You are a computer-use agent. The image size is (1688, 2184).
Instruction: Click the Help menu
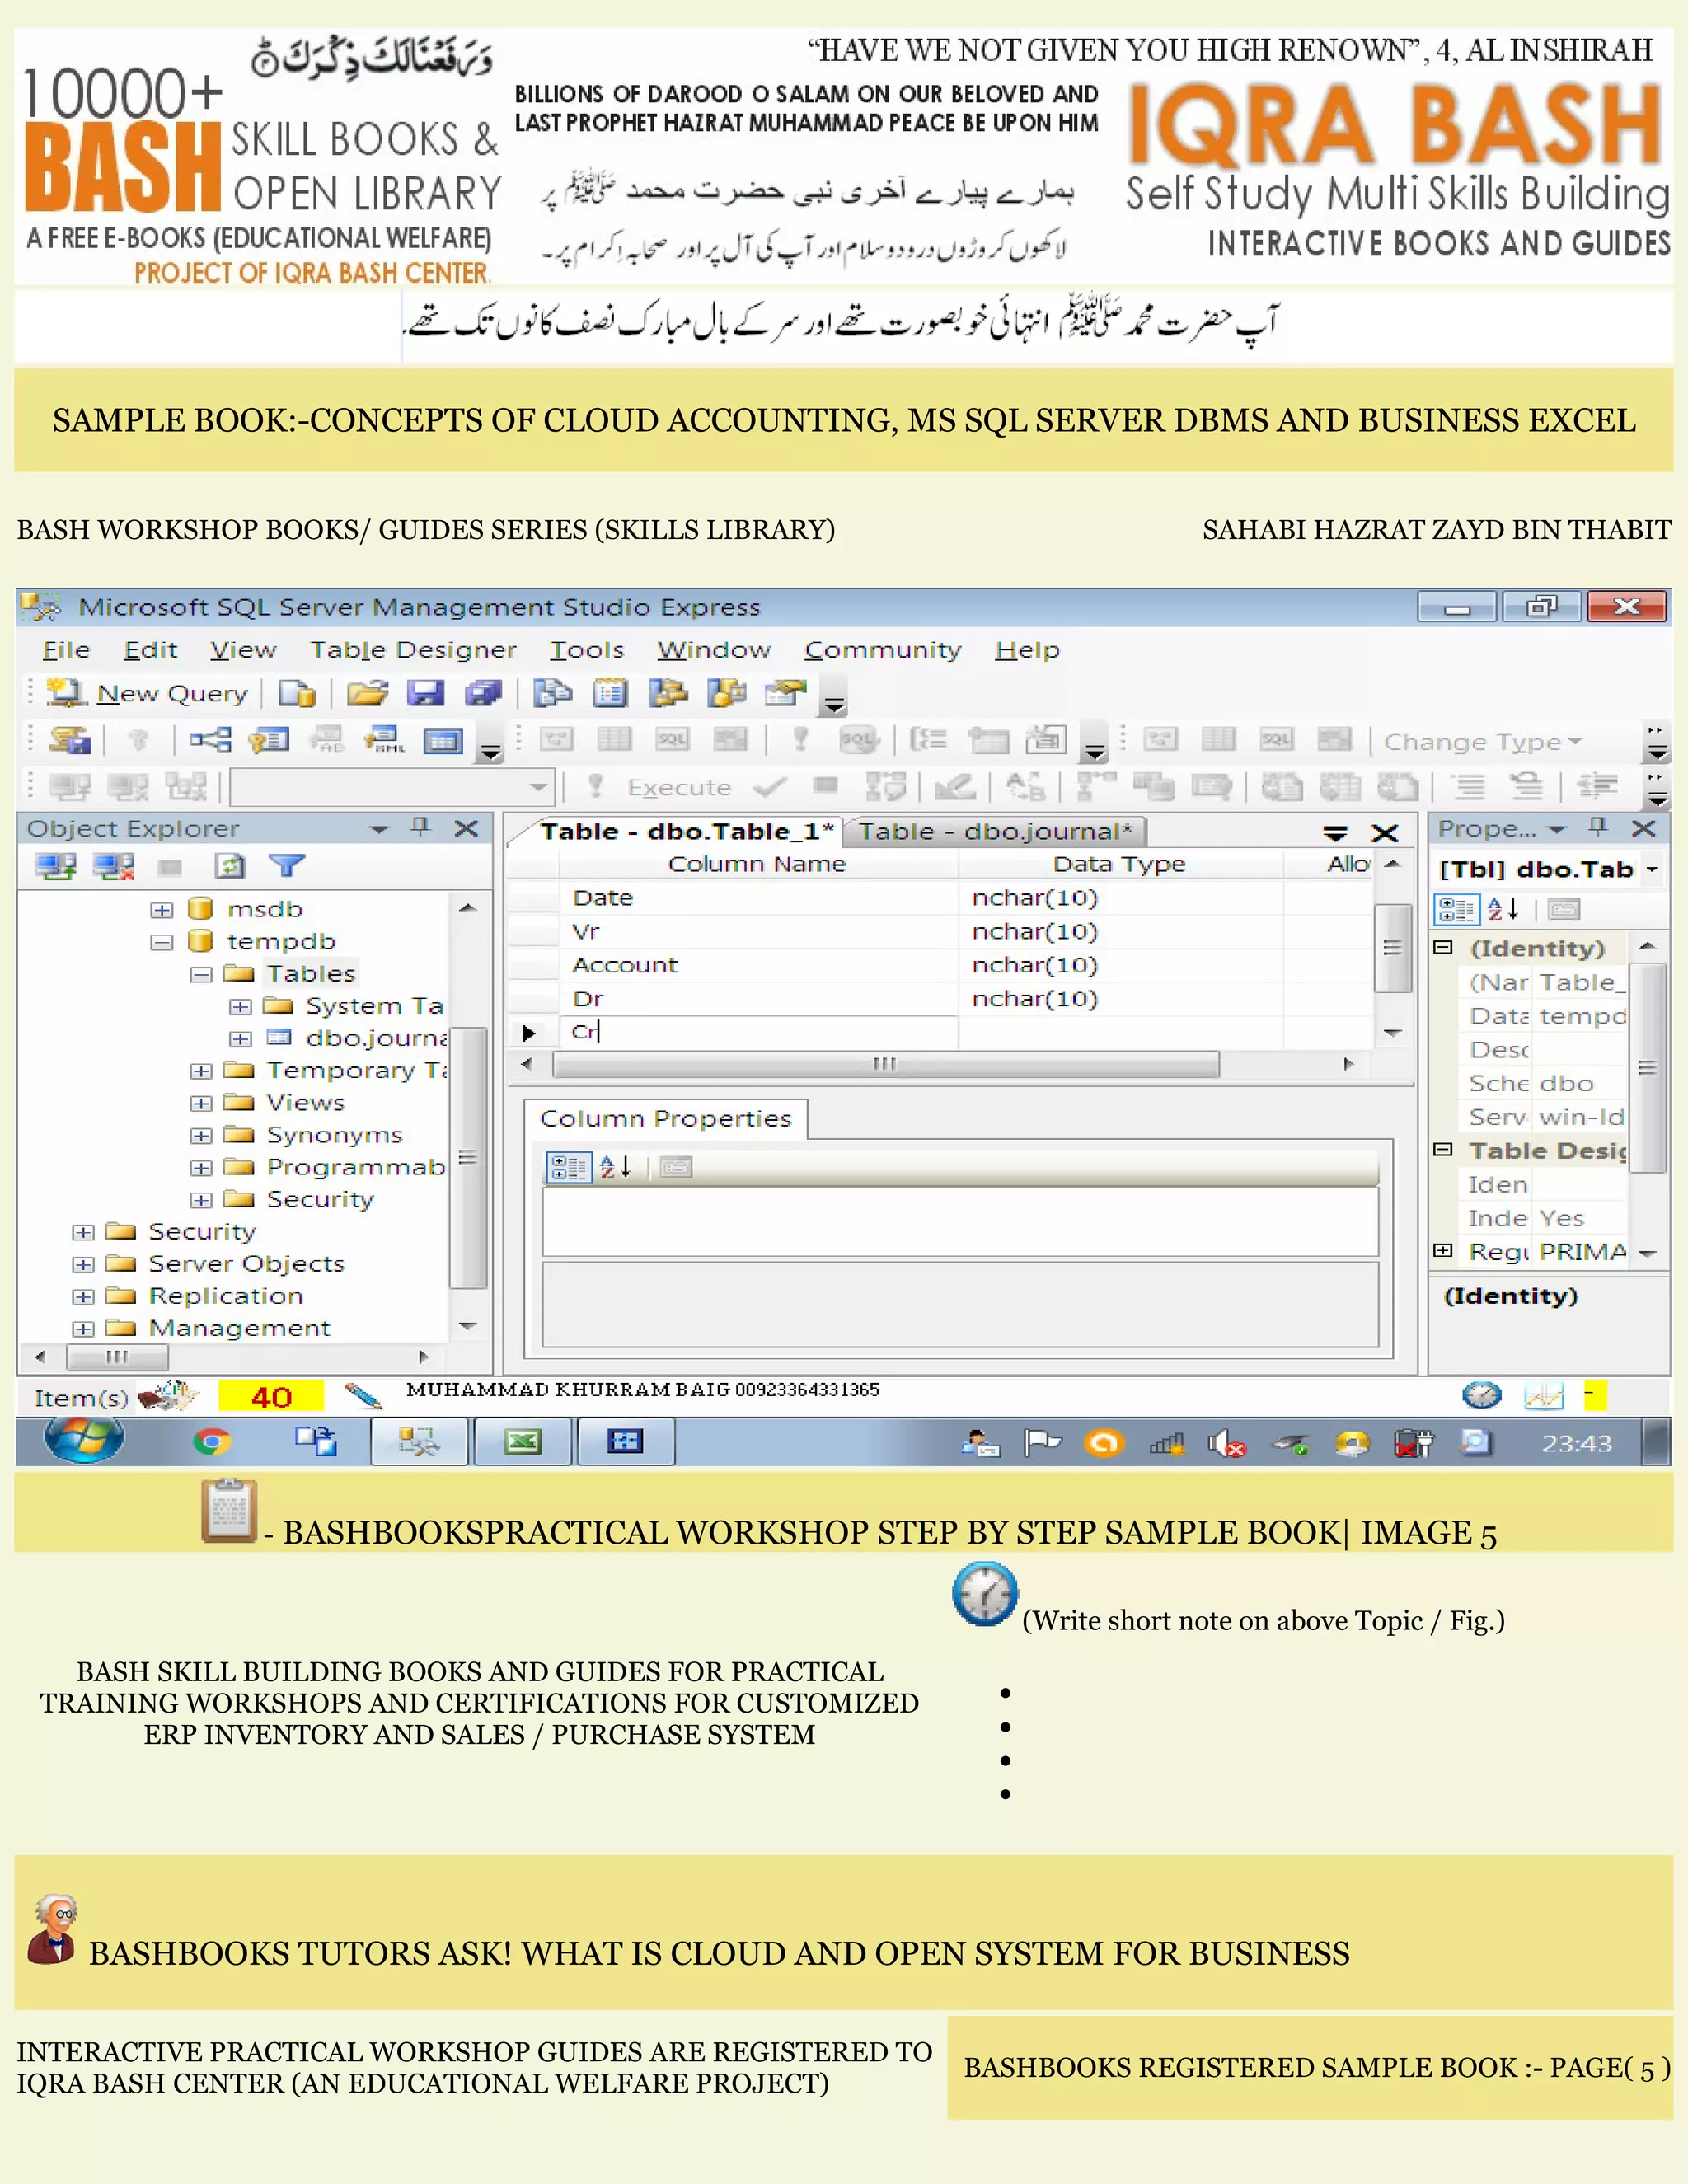(x=1027, y=650)
